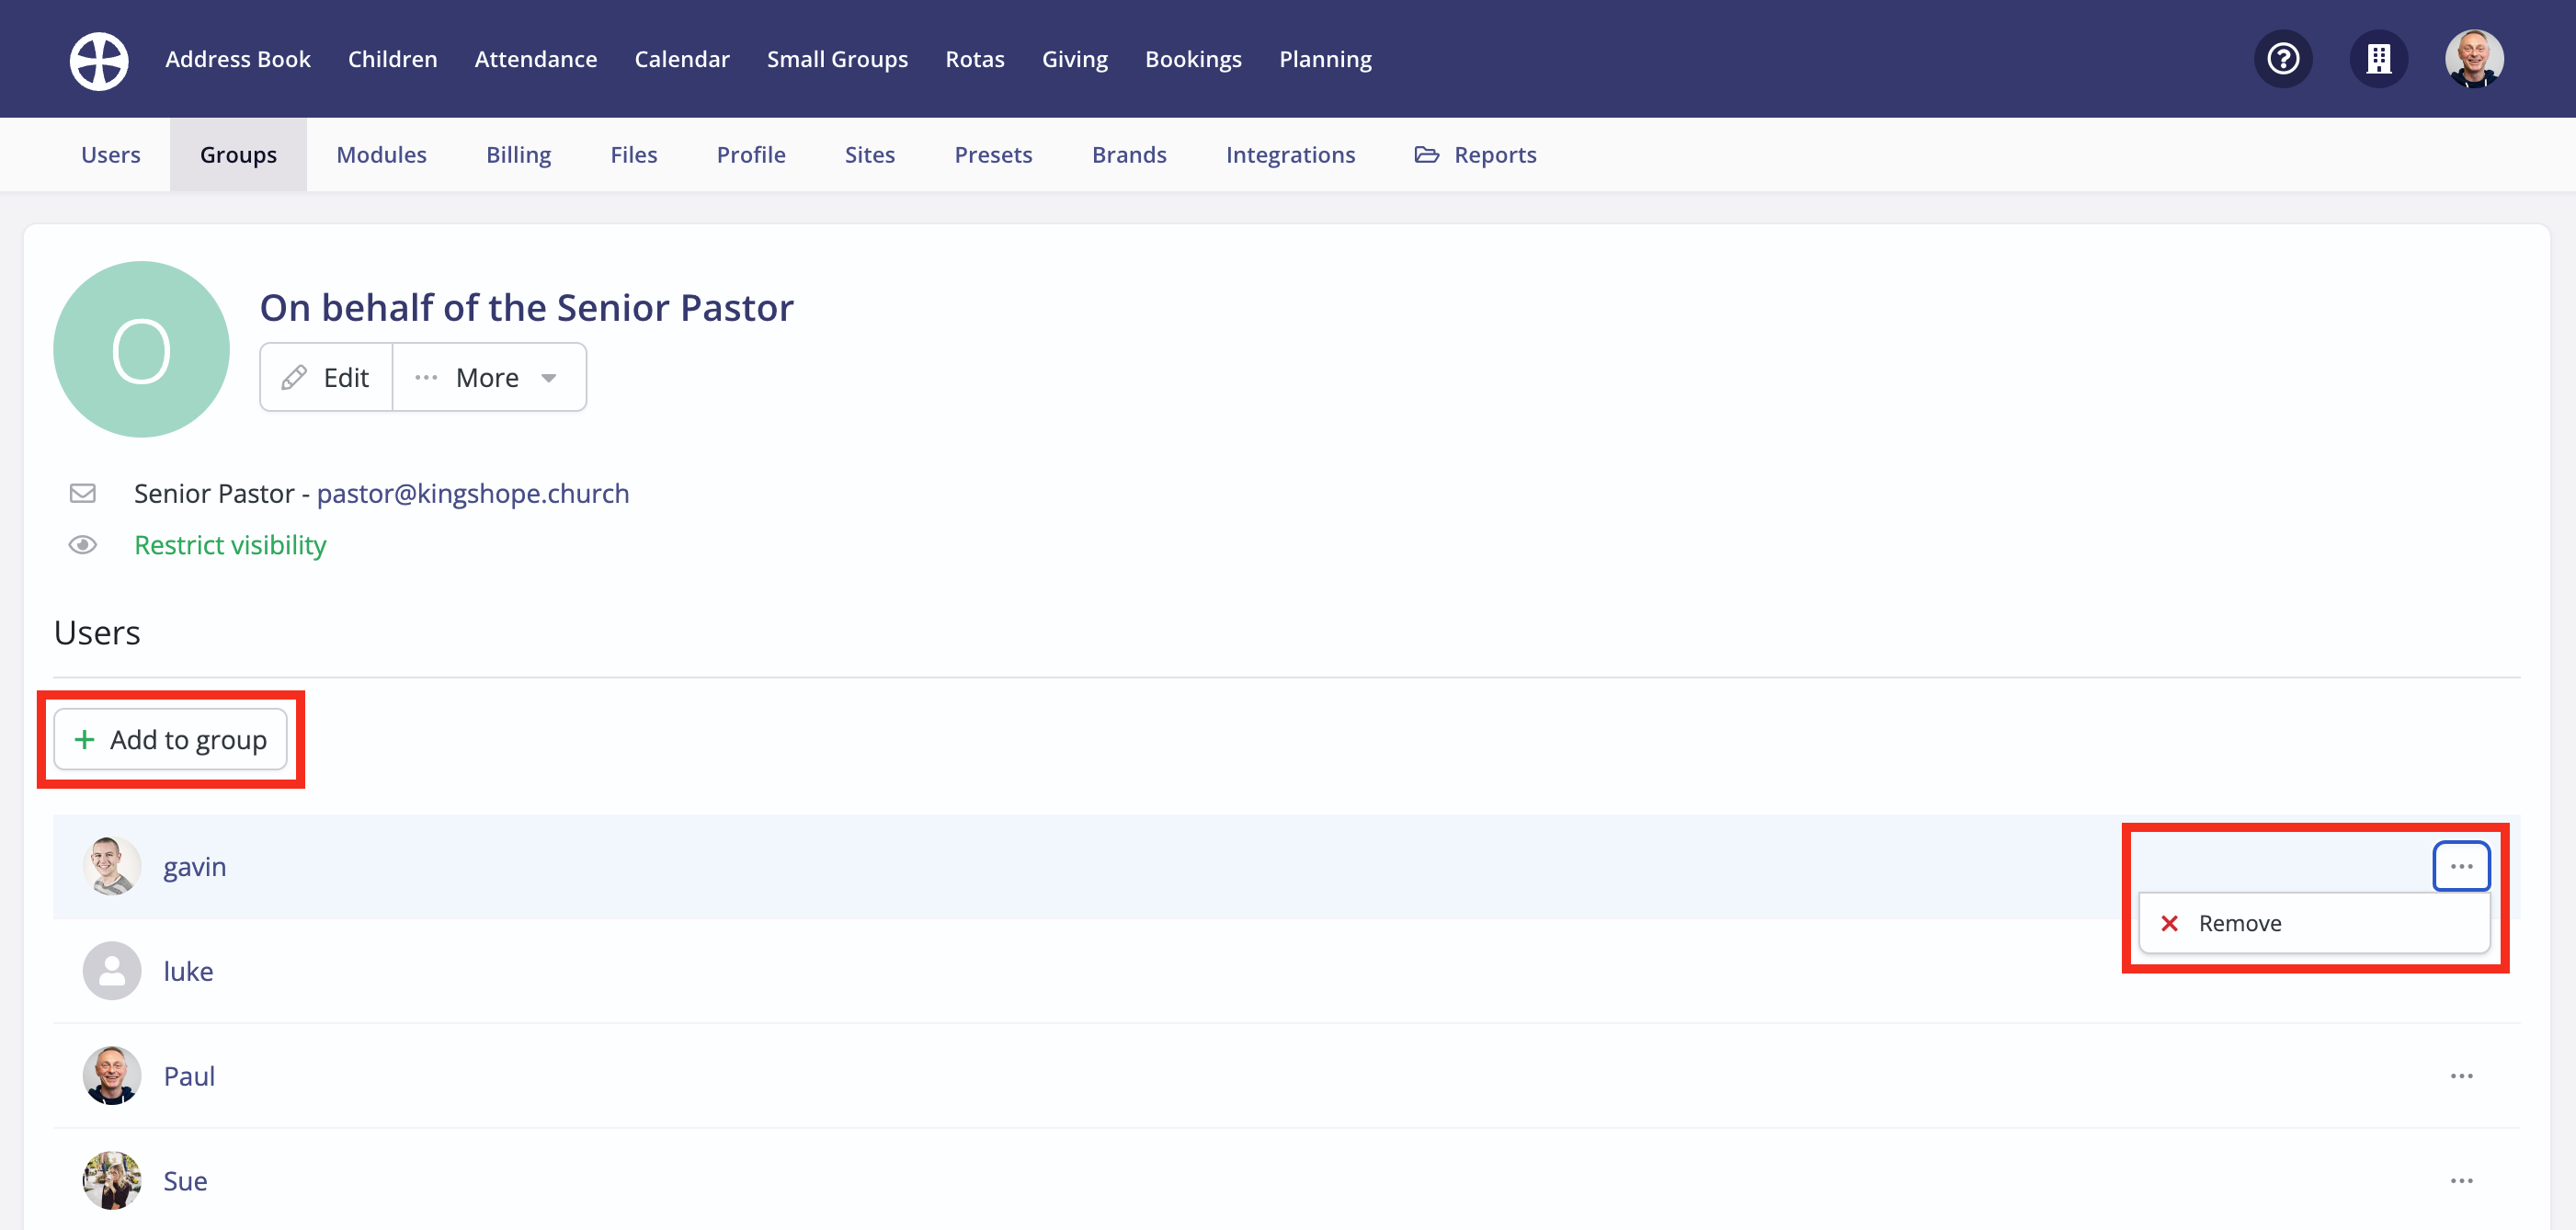Switch to the Files tab
The image size is (2576, 1230).
point(634,155)
